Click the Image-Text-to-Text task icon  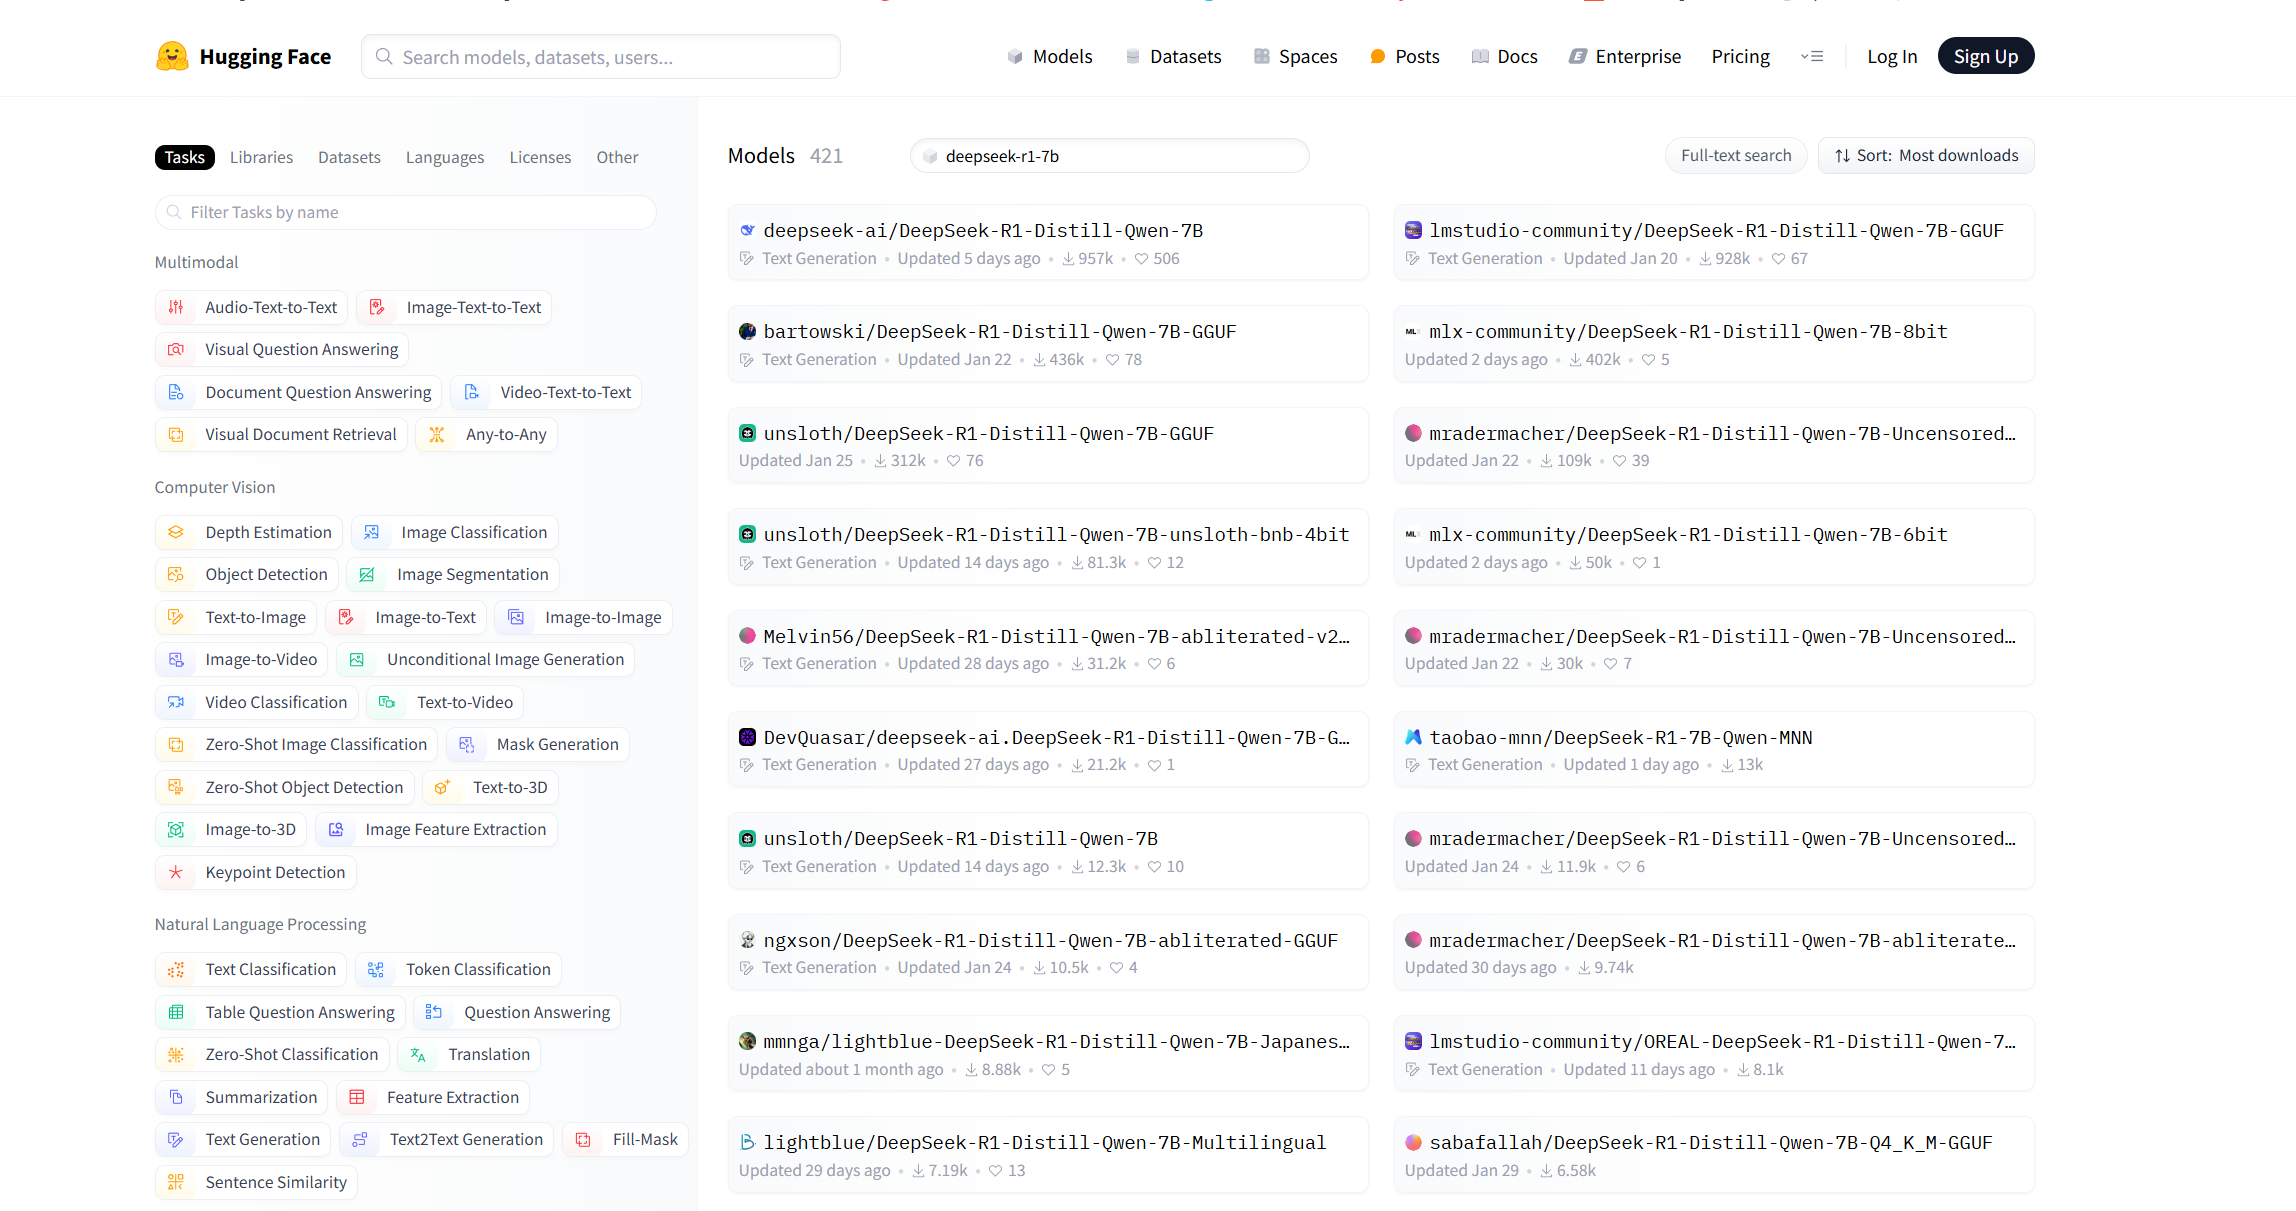[x=377, y=307]
